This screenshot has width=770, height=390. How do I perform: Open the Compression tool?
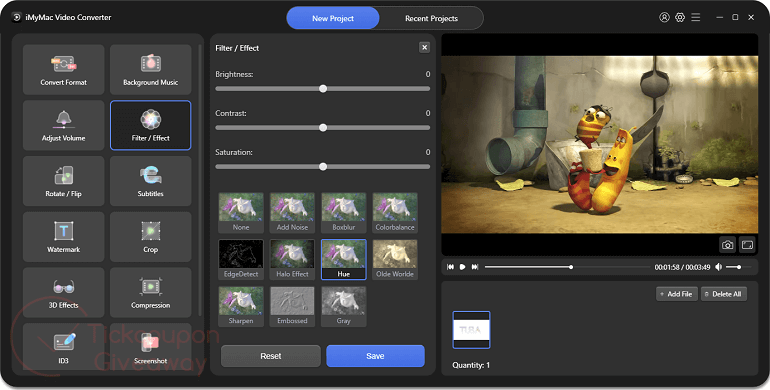coord(150,292)
